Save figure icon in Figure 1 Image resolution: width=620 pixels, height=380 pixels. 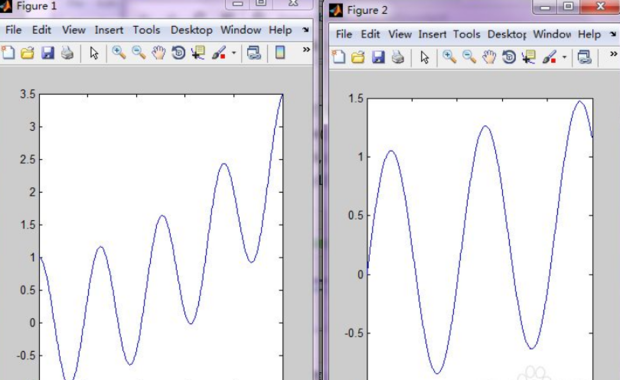coord(47,53)
